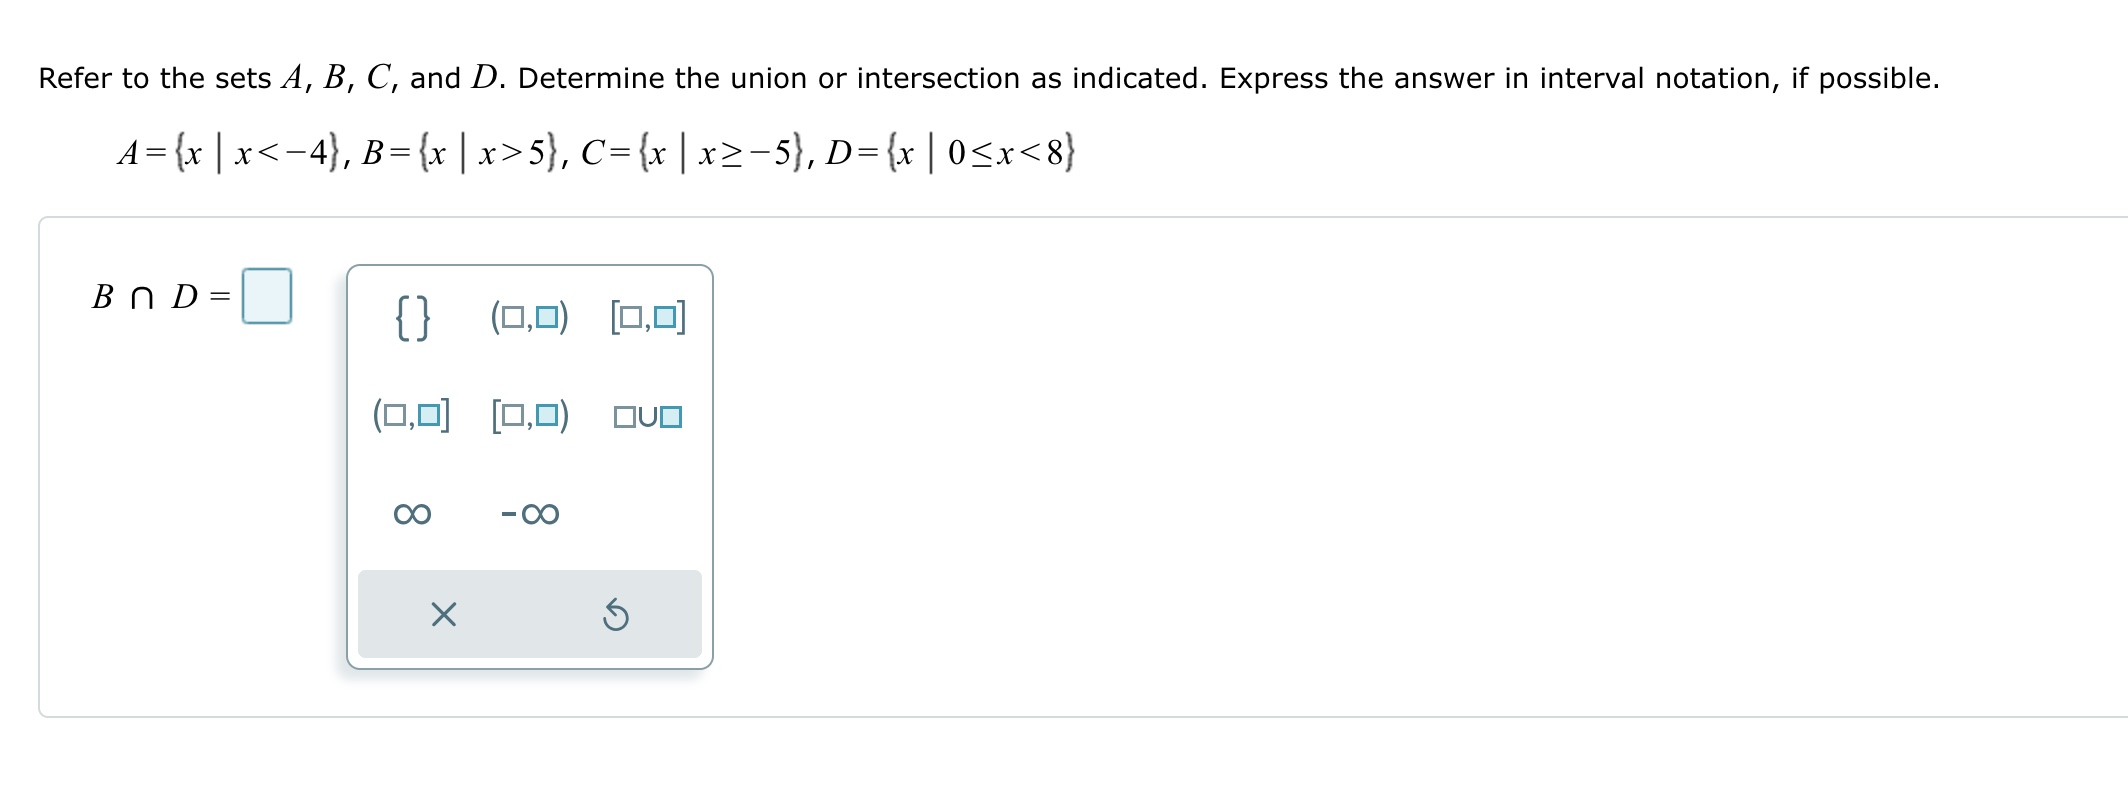Insert the infinity symbol
This screenshot has width=2128, height=789.
[x=412, y=512]
